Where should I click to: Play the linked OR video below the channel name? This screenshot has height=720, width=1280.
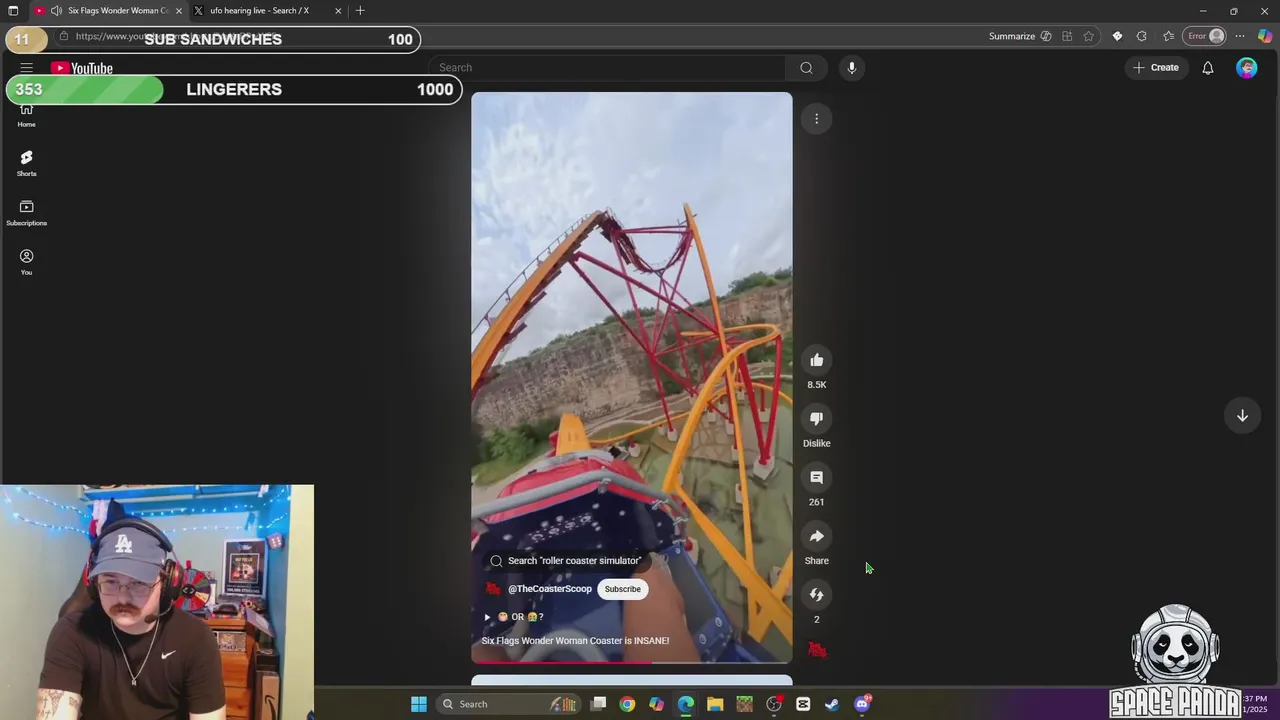[513, 617]
